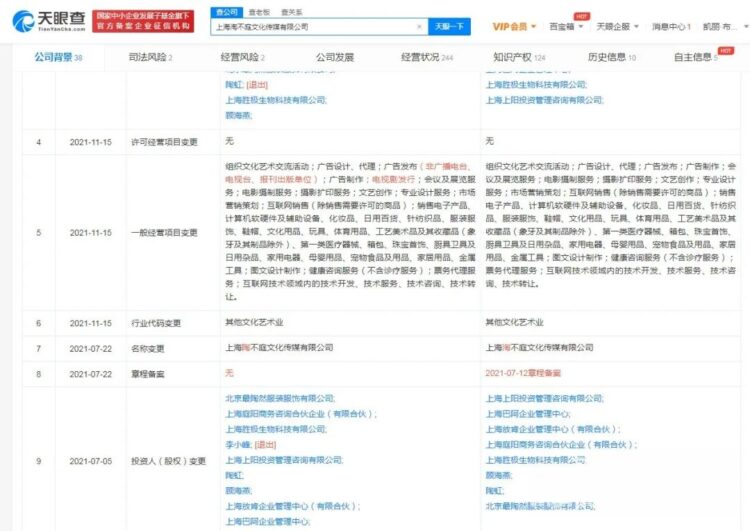Switch to the 自主信息 tab
Screen dimensions: 750x531
tap(696, 57)
